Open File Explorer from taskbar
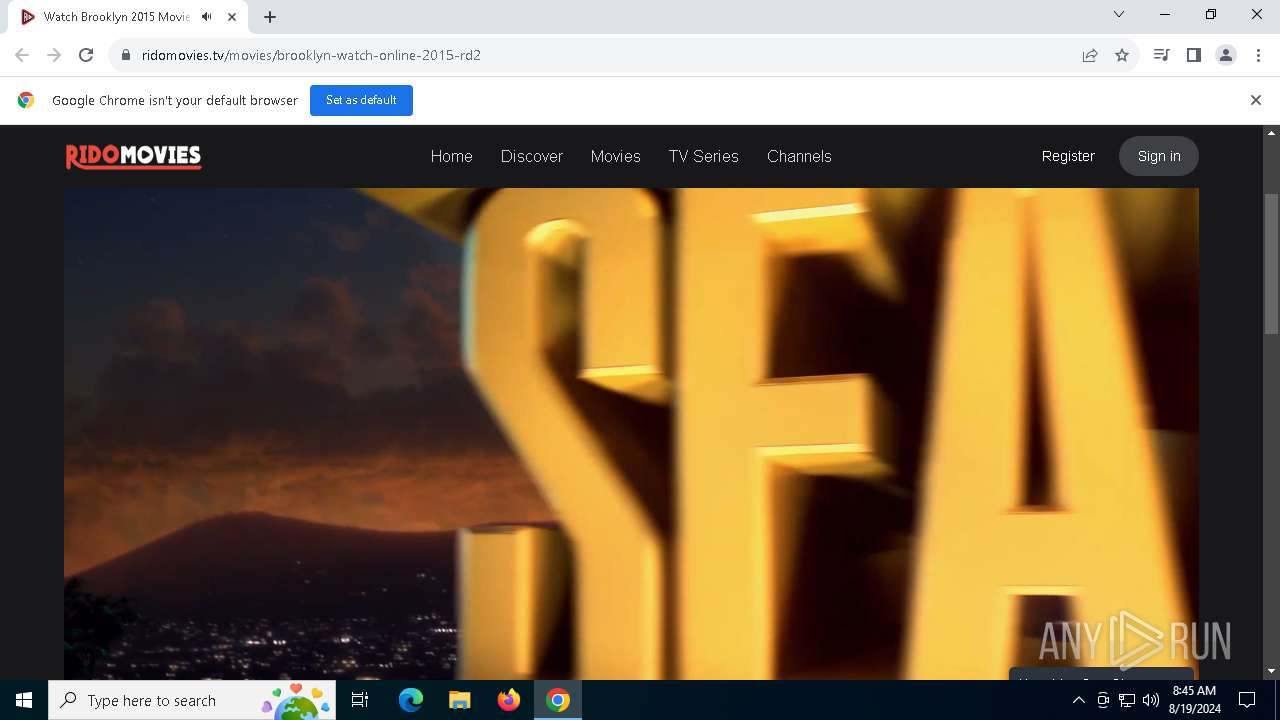This screenshot has width=1280, height=720. [459, 700]
